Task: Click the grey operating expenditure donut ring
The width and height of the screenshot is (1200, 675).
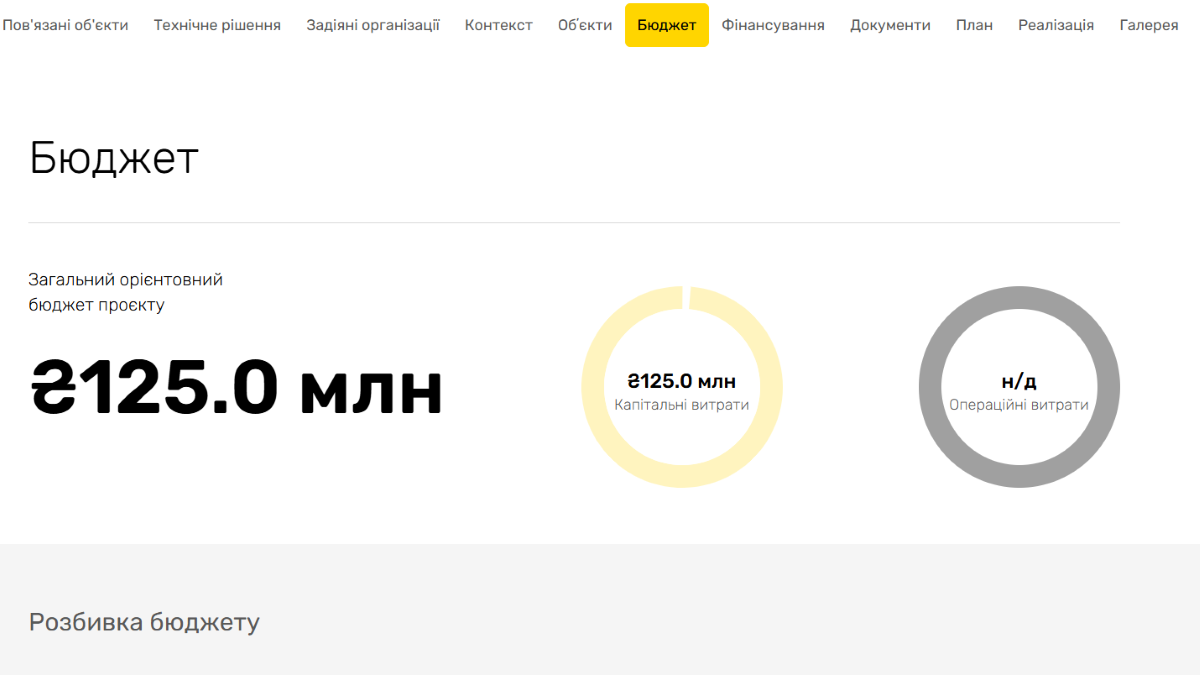Action: [x=931, y=387]
